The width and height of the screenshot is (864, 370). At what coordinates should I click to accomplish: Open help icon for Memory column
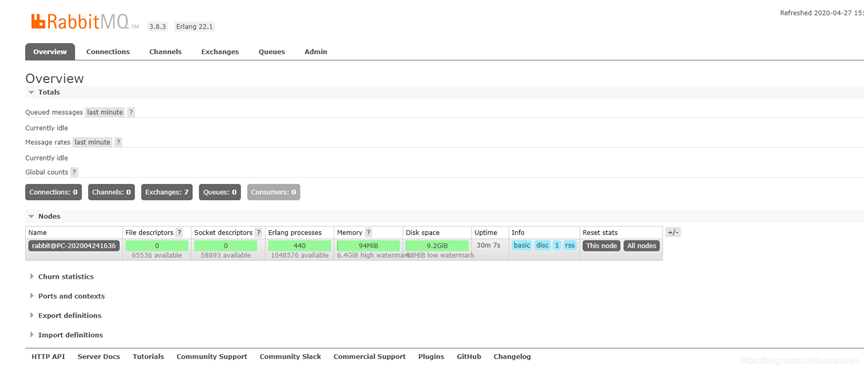tap(368, 233)
